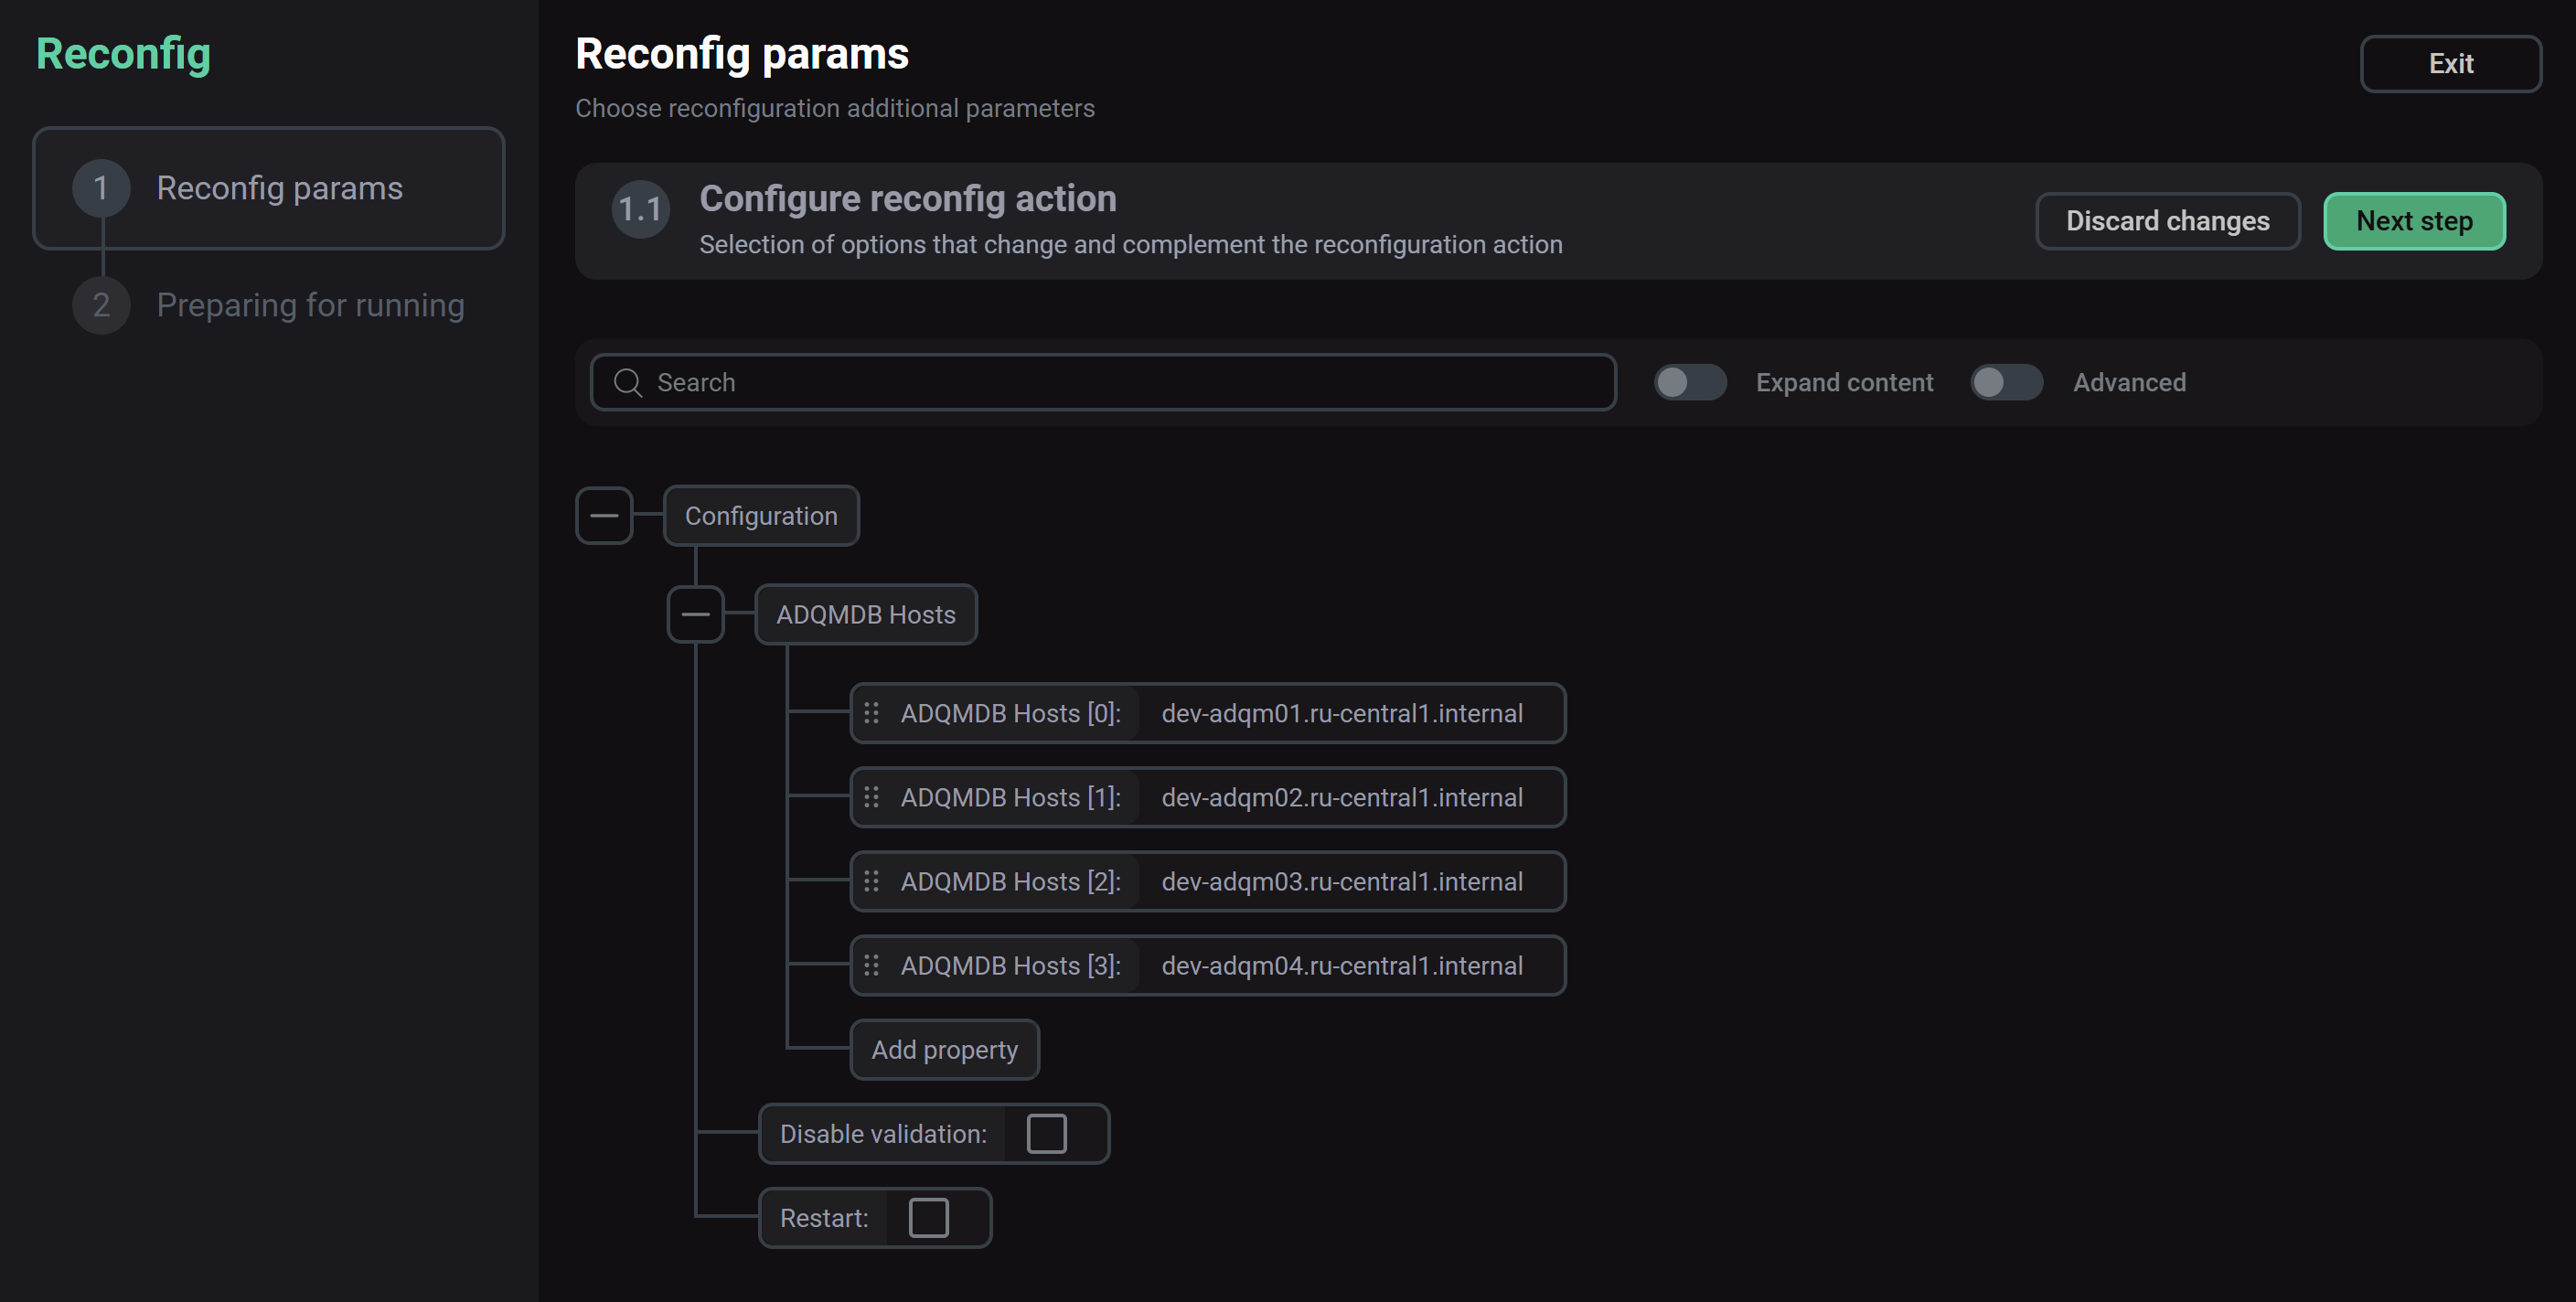Edit the dev-adqm01.ru-central1.internal value

[1342, 713]
